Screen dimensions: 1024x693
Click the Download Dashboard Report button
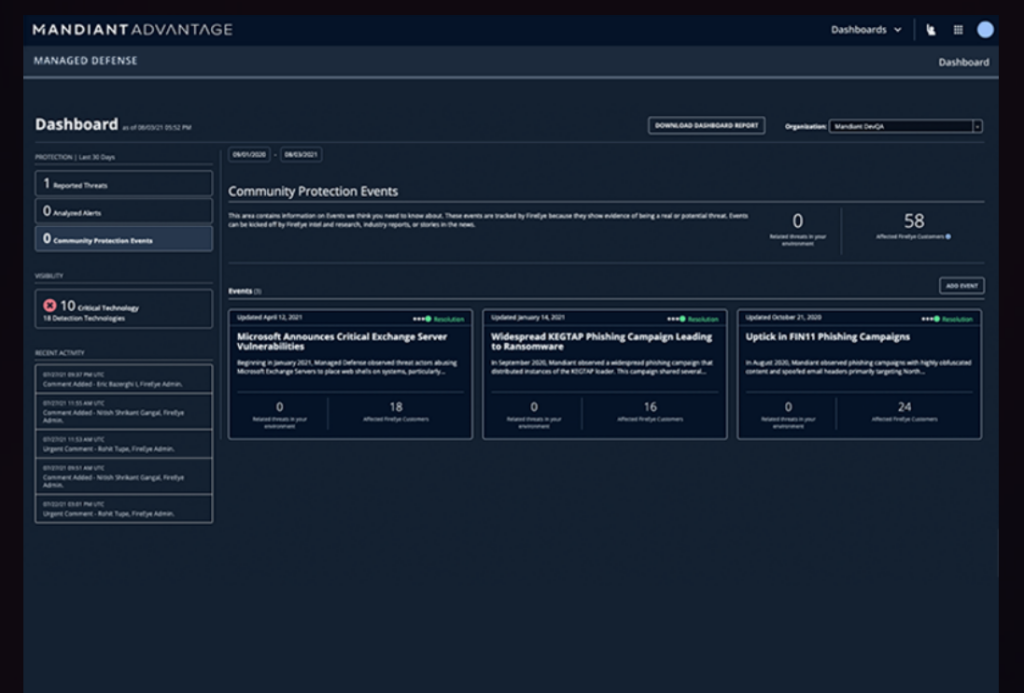coord(706,125)
